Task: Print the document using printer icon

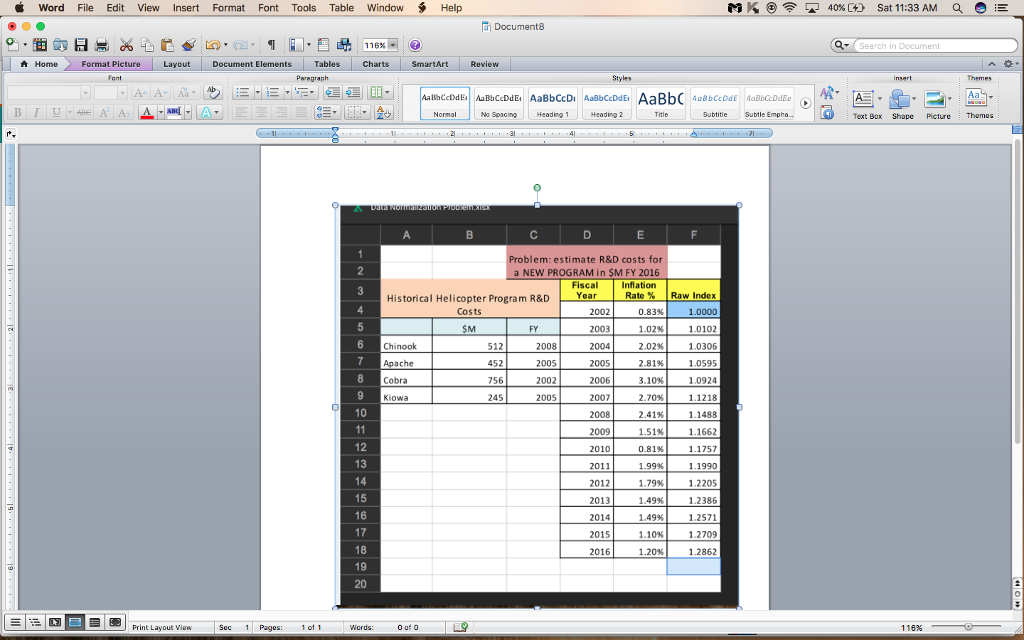Action: coord(101,45)
